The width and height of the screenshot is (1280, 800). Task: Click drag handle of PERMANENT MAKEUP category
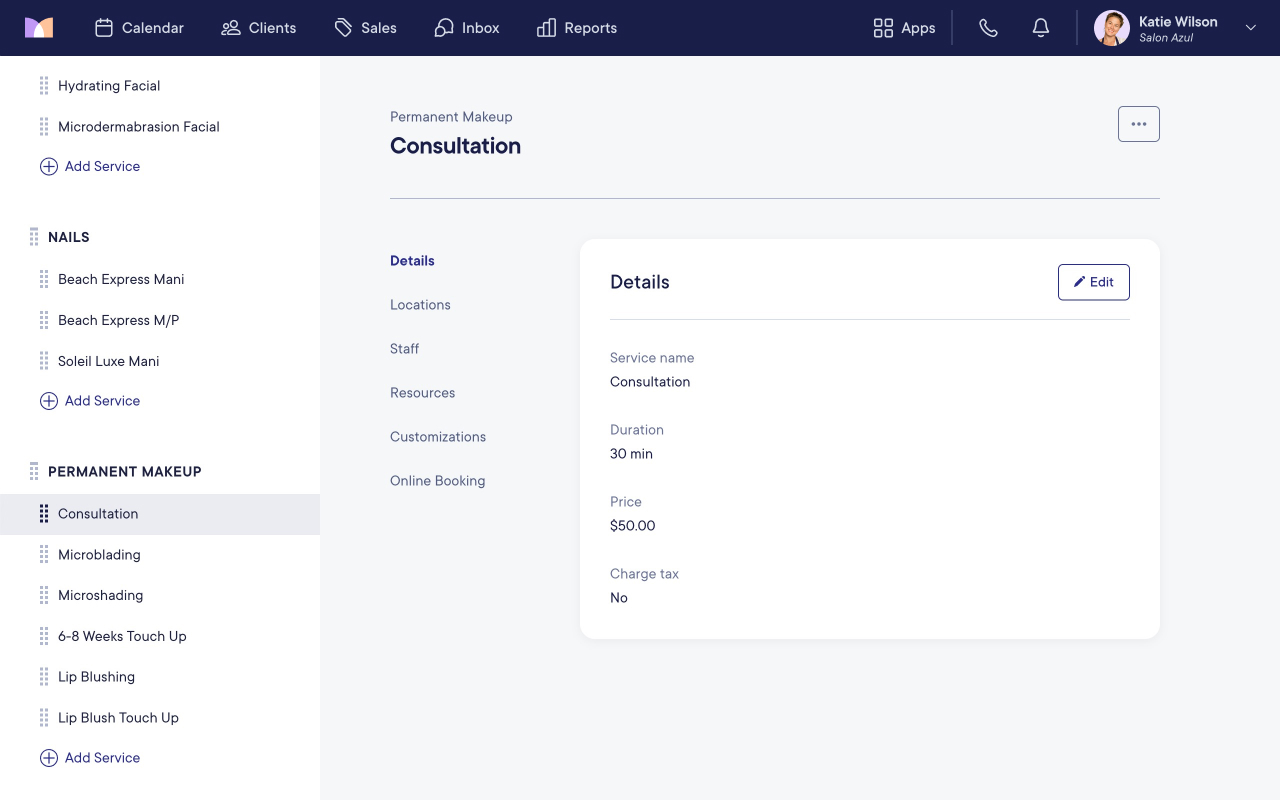pyautogui.click(x=34, y=471)
